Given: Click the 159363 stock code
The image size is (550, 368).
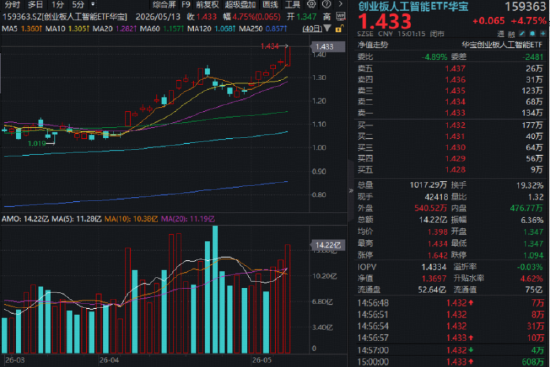Looking at the screenshot, I should coord(525,6).
